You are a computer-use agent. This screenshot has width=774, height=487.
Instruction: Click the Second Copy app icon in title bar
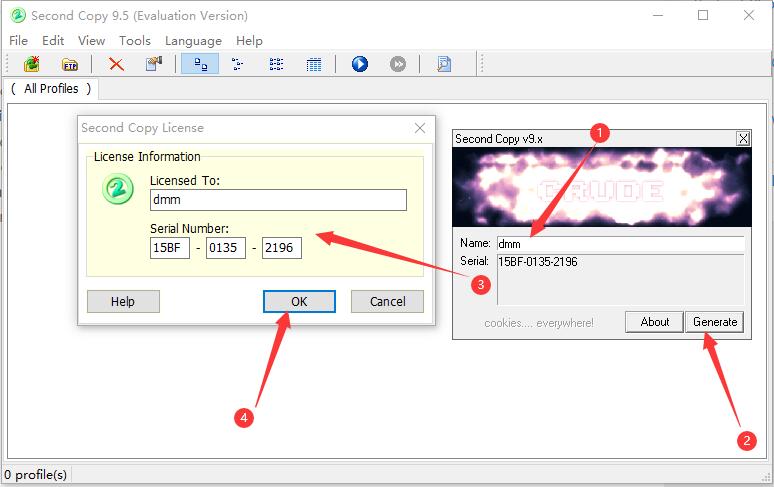pyautogui.click(x=18, y=15)
